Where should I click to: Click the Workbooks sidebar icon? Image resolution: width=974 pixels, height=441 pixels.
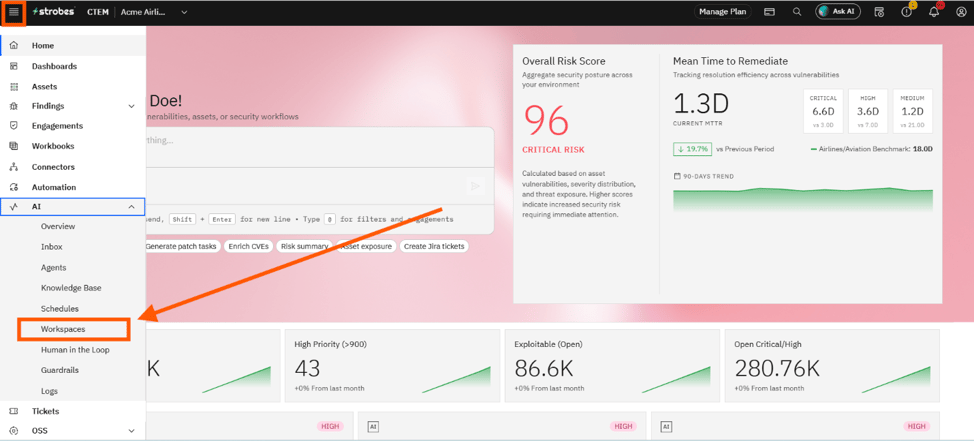click(14, 146)
